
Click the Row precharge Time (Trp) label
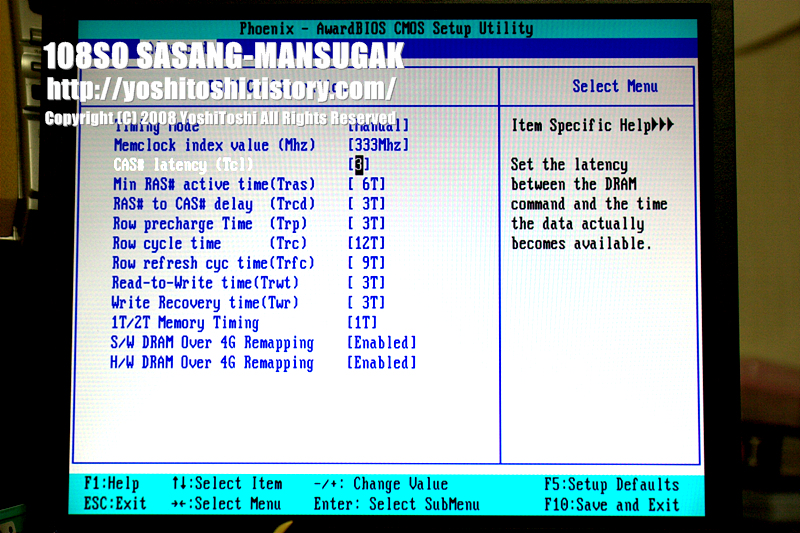(210, 224)
